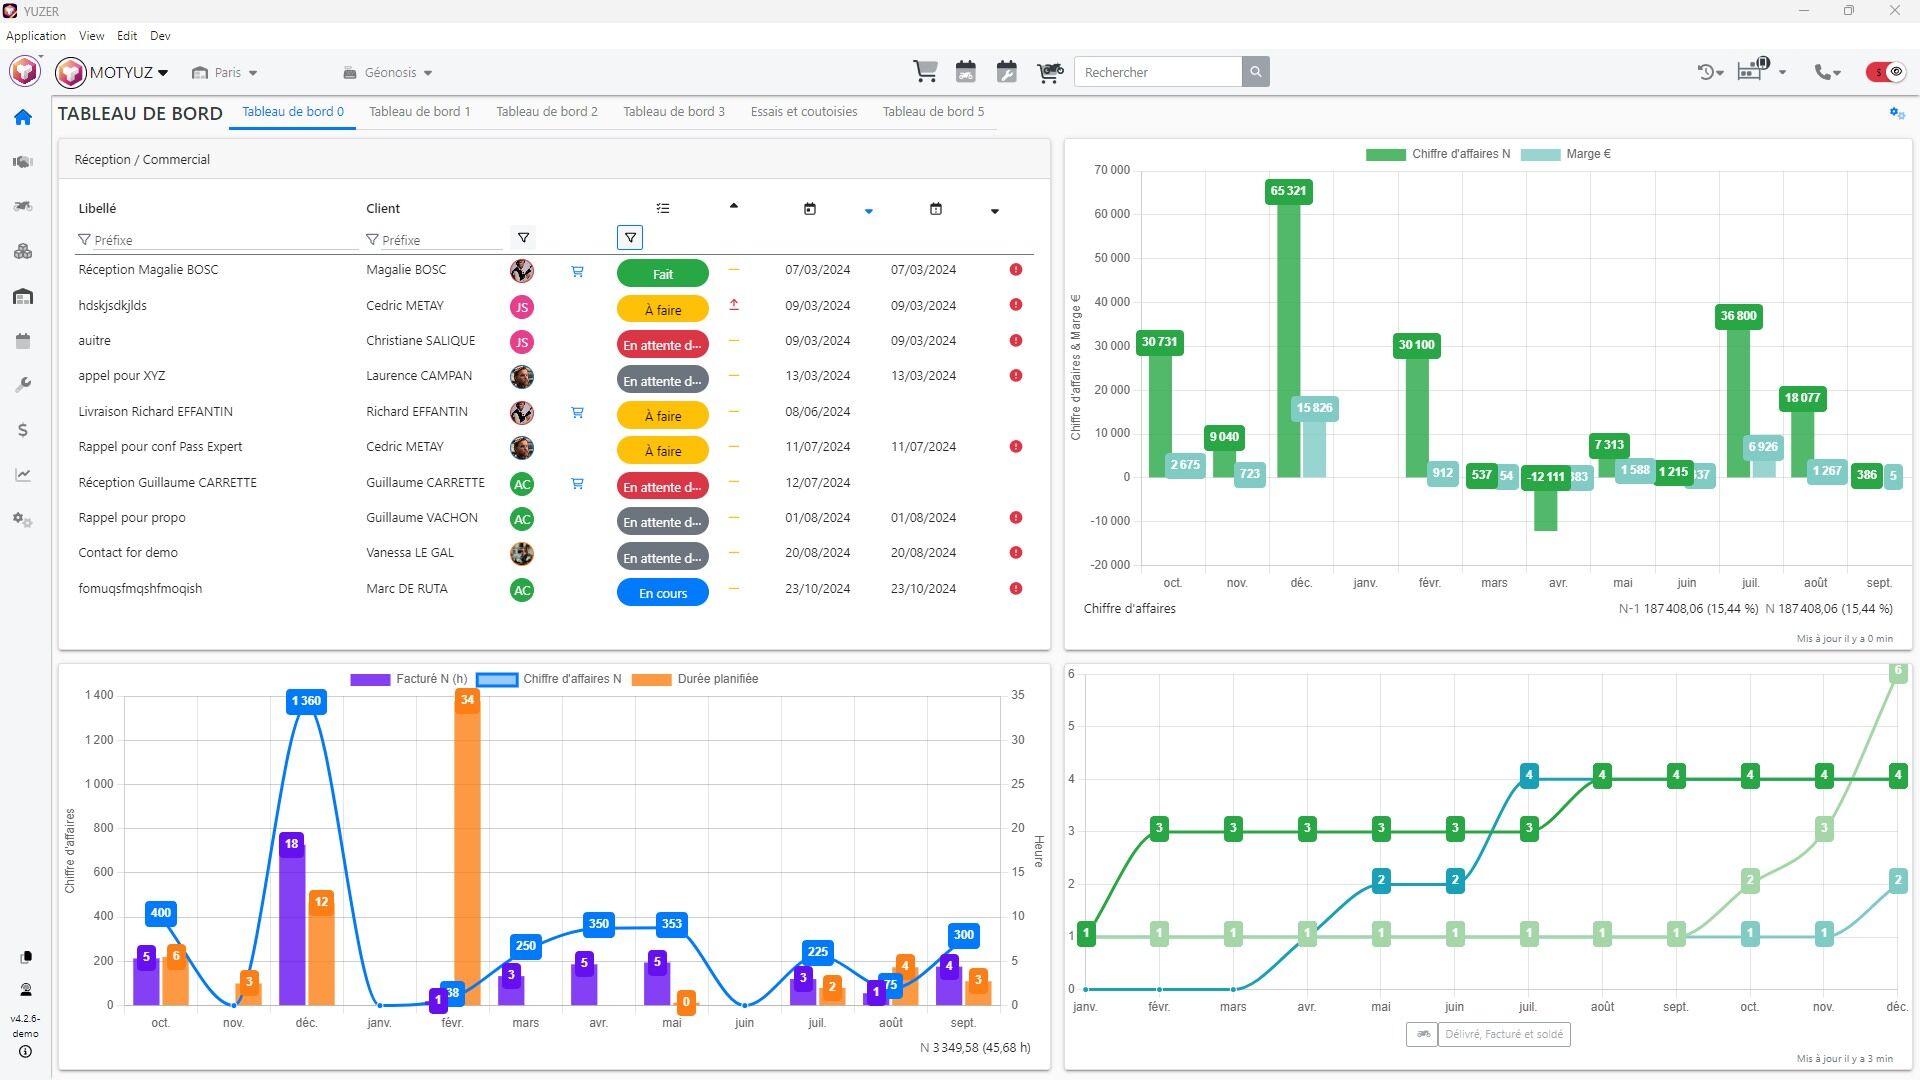The height and width of the screenshot is (1080, 1920).
Task: Open dollar sign sidebar icon
Action: pos(23,430)
